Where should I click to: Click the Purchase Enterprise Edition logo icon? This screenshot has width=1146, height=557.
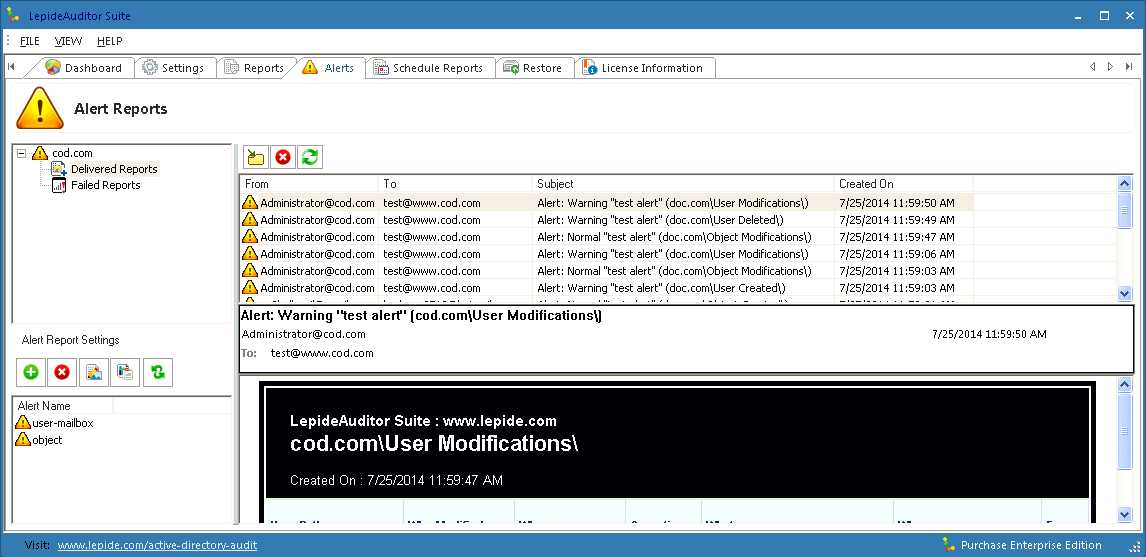(x=949, y=545)
